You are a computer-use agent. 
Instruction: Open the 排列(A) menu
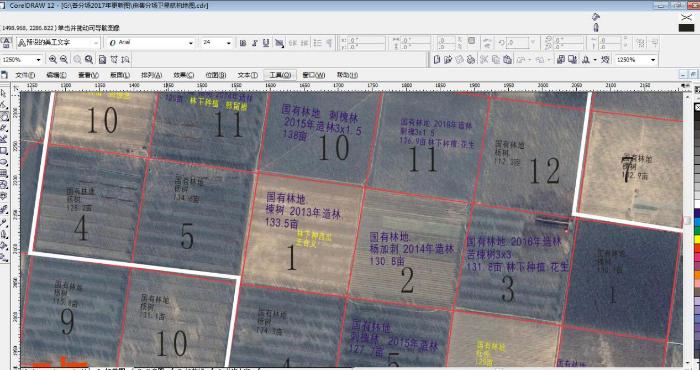(x=151, y=75)
